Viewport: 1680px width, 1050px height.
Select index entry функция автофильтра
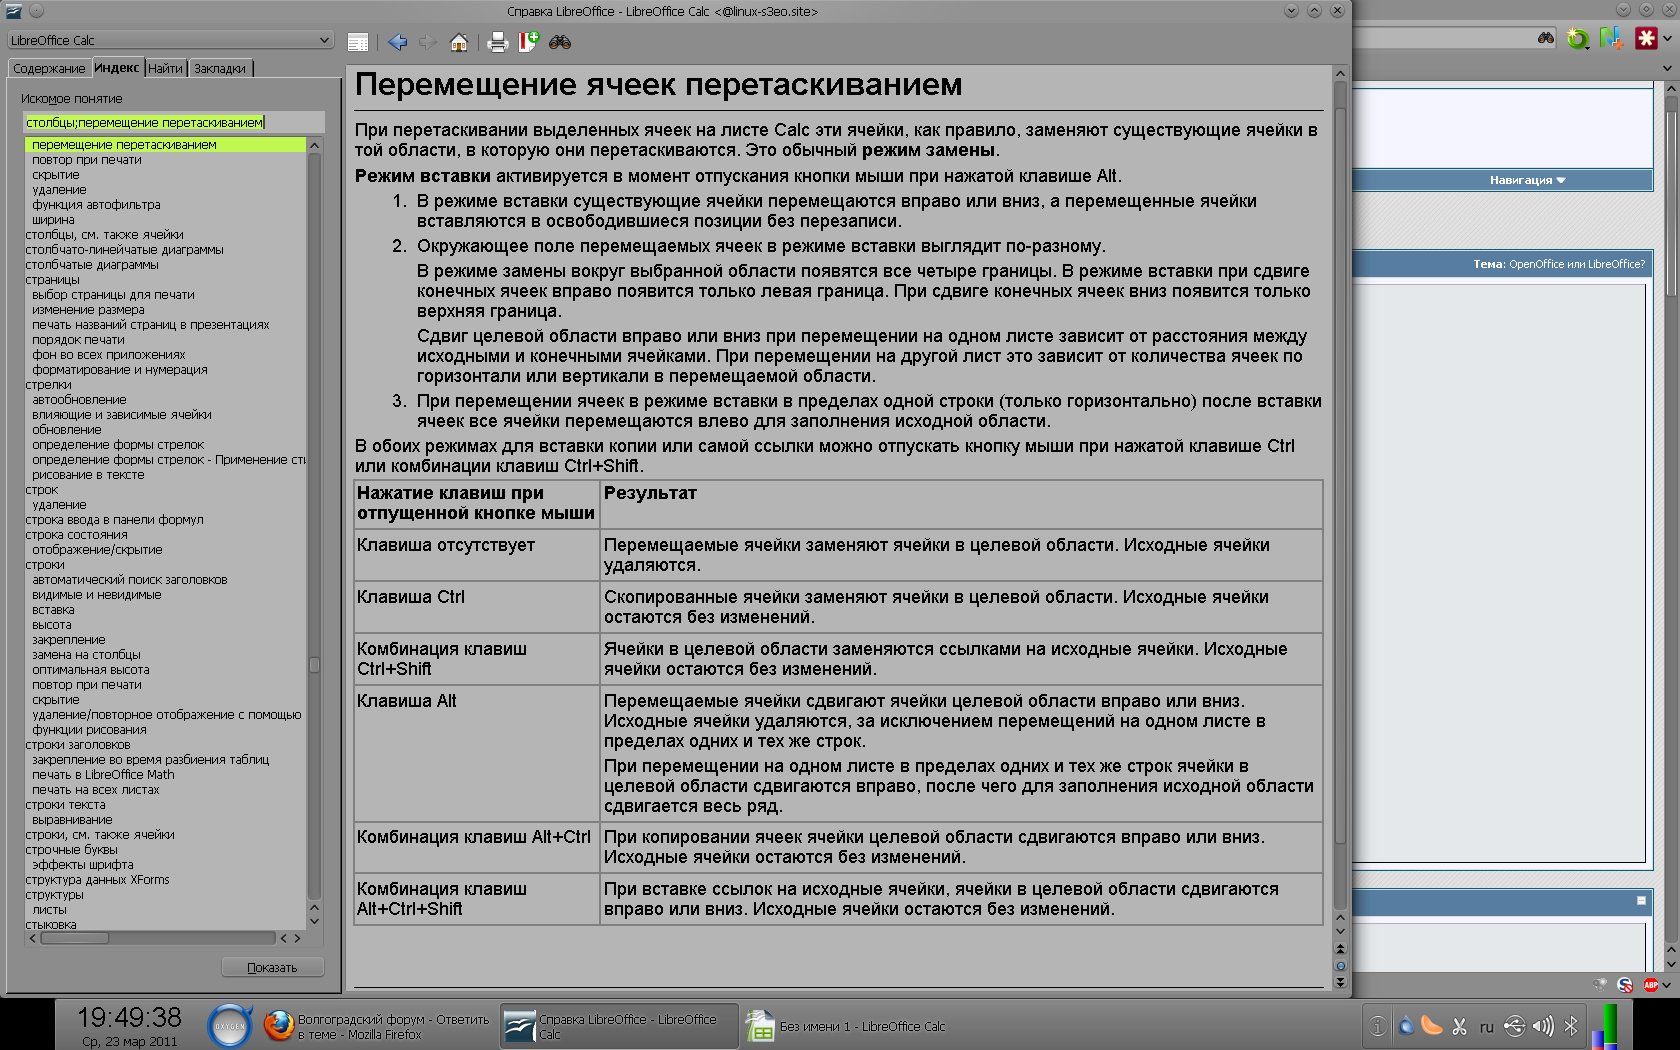click(96, 204)
